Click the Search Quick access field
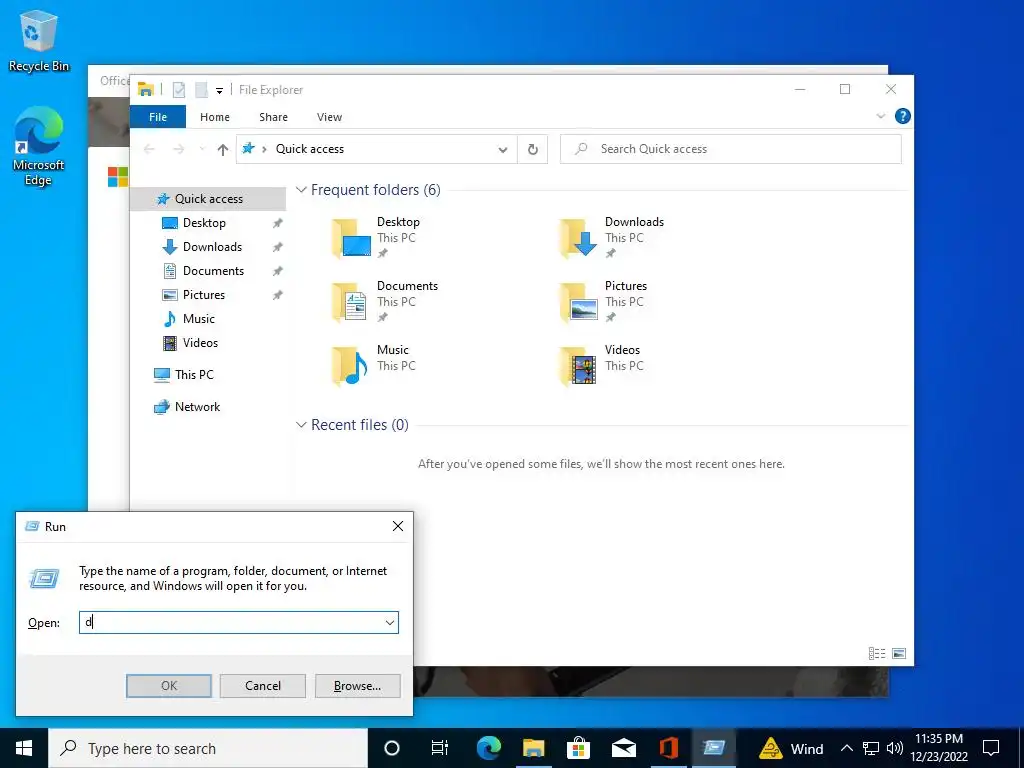This screenshot has width=1024, height=768. pyautogui.click(x=731, y=149)
